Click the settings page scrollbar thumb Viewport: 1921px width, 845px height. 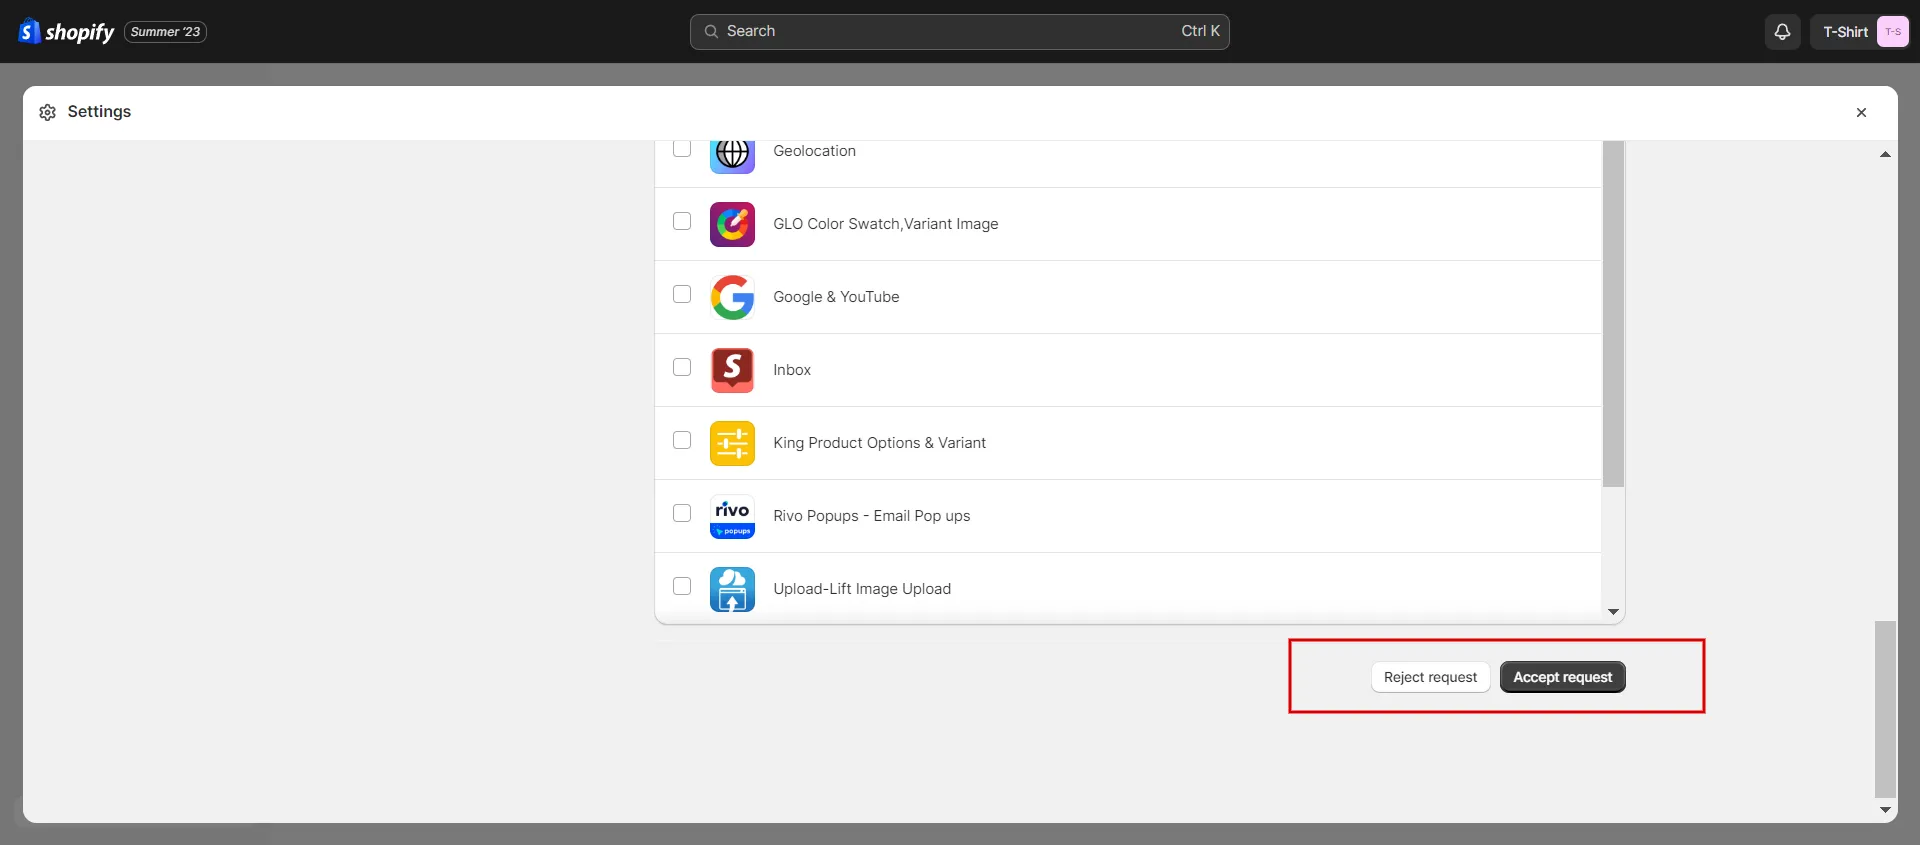click(1885, 709)
